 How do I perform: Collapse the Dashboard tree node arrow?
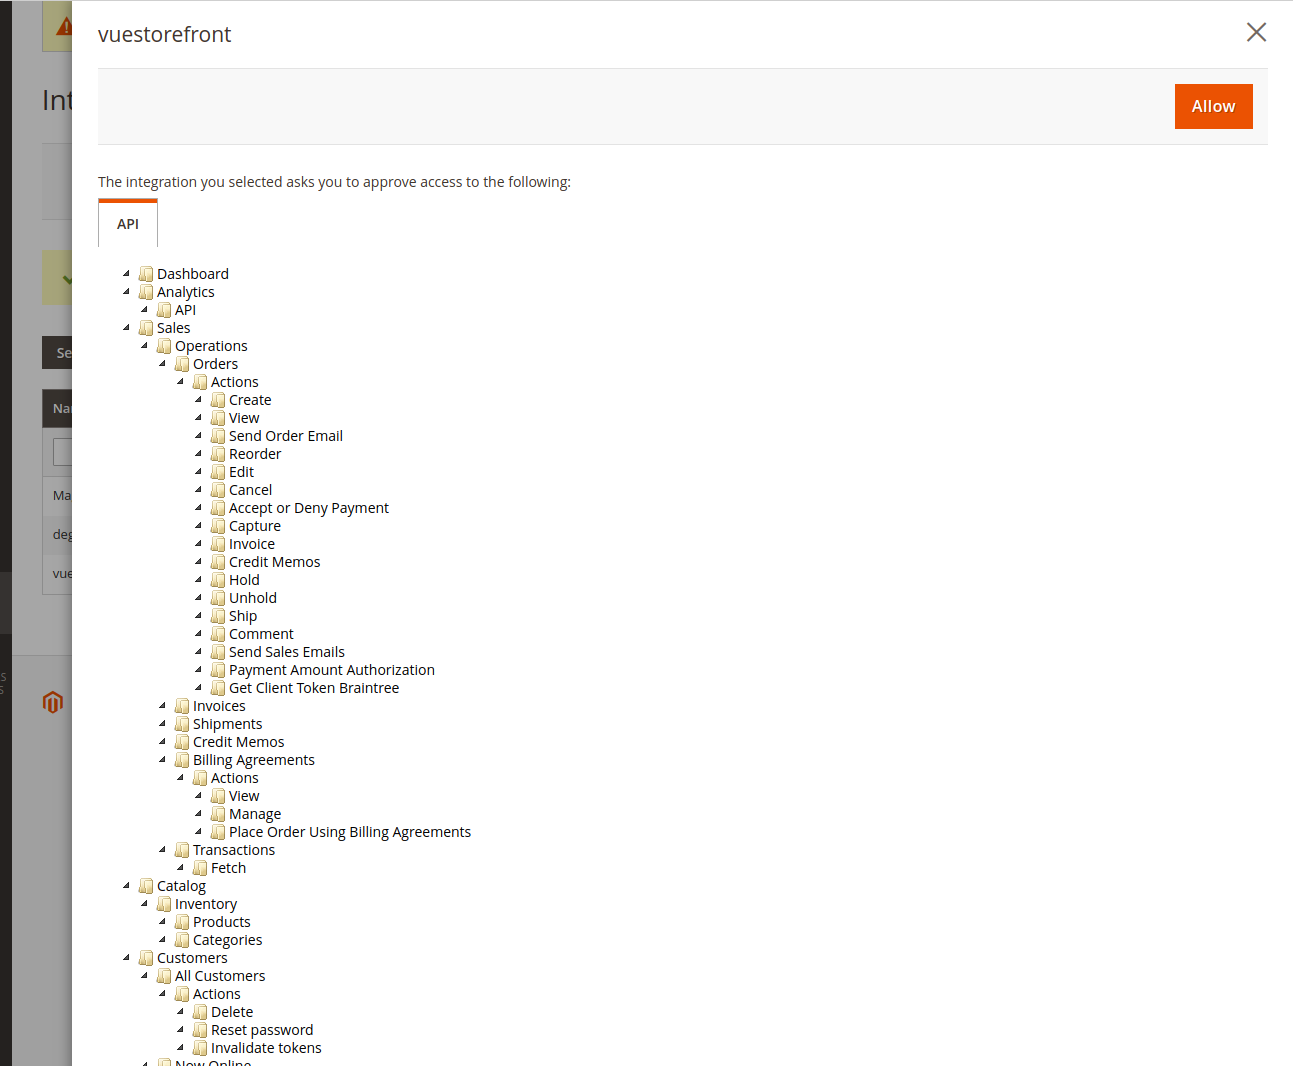pyautogui.click(x=127, y=274)
